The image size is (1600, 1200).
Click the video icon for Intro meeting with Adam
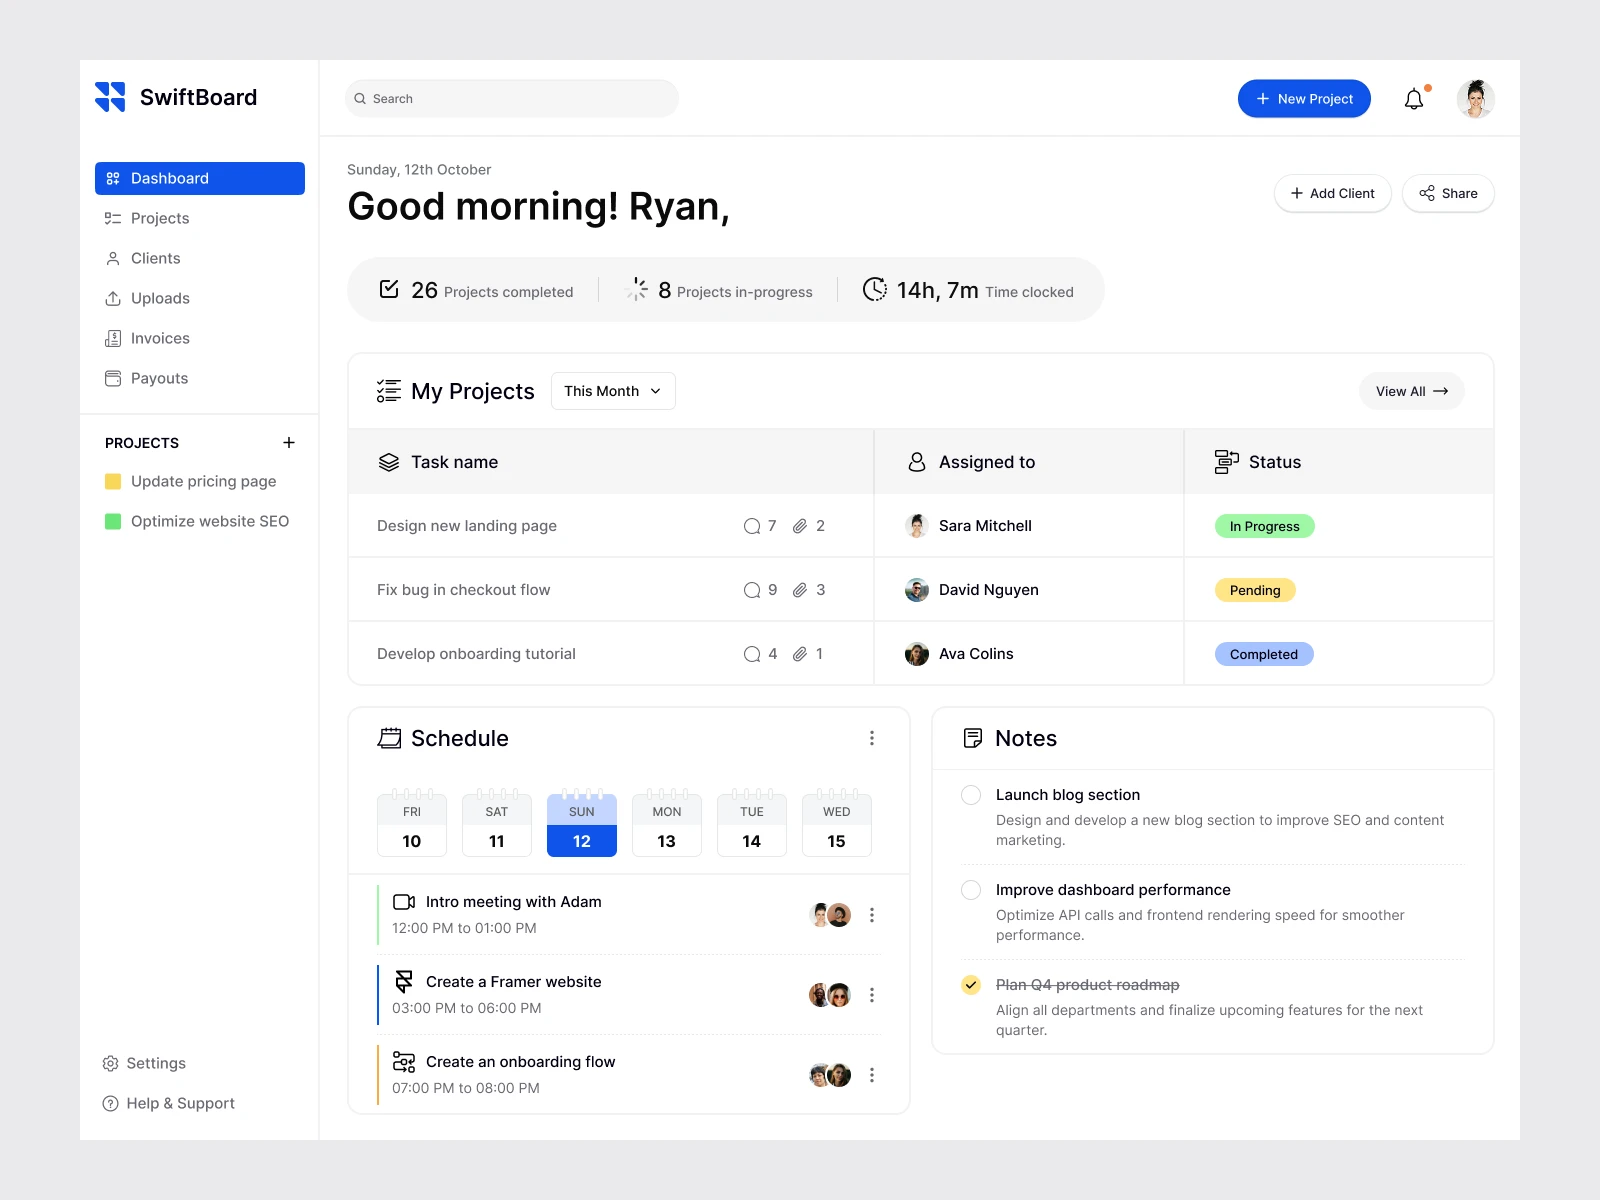pyautogui.click(x=404, y=902)
